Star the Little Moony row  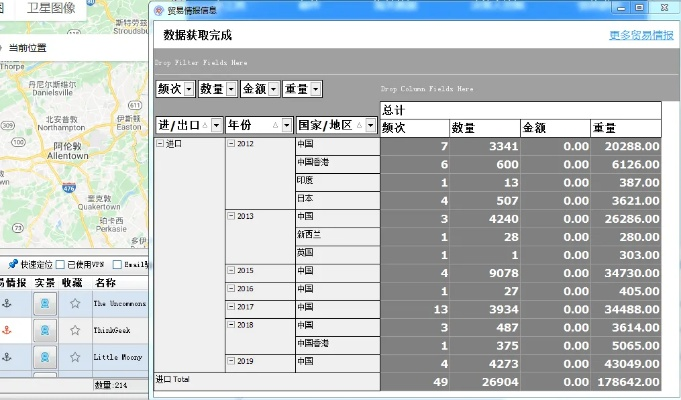point(75,358)
